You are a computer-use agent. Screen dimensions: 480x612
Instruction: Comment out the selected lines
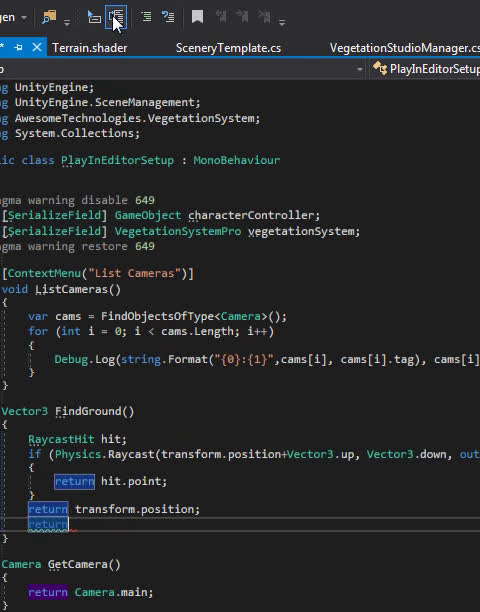click(x=146, y=16)
